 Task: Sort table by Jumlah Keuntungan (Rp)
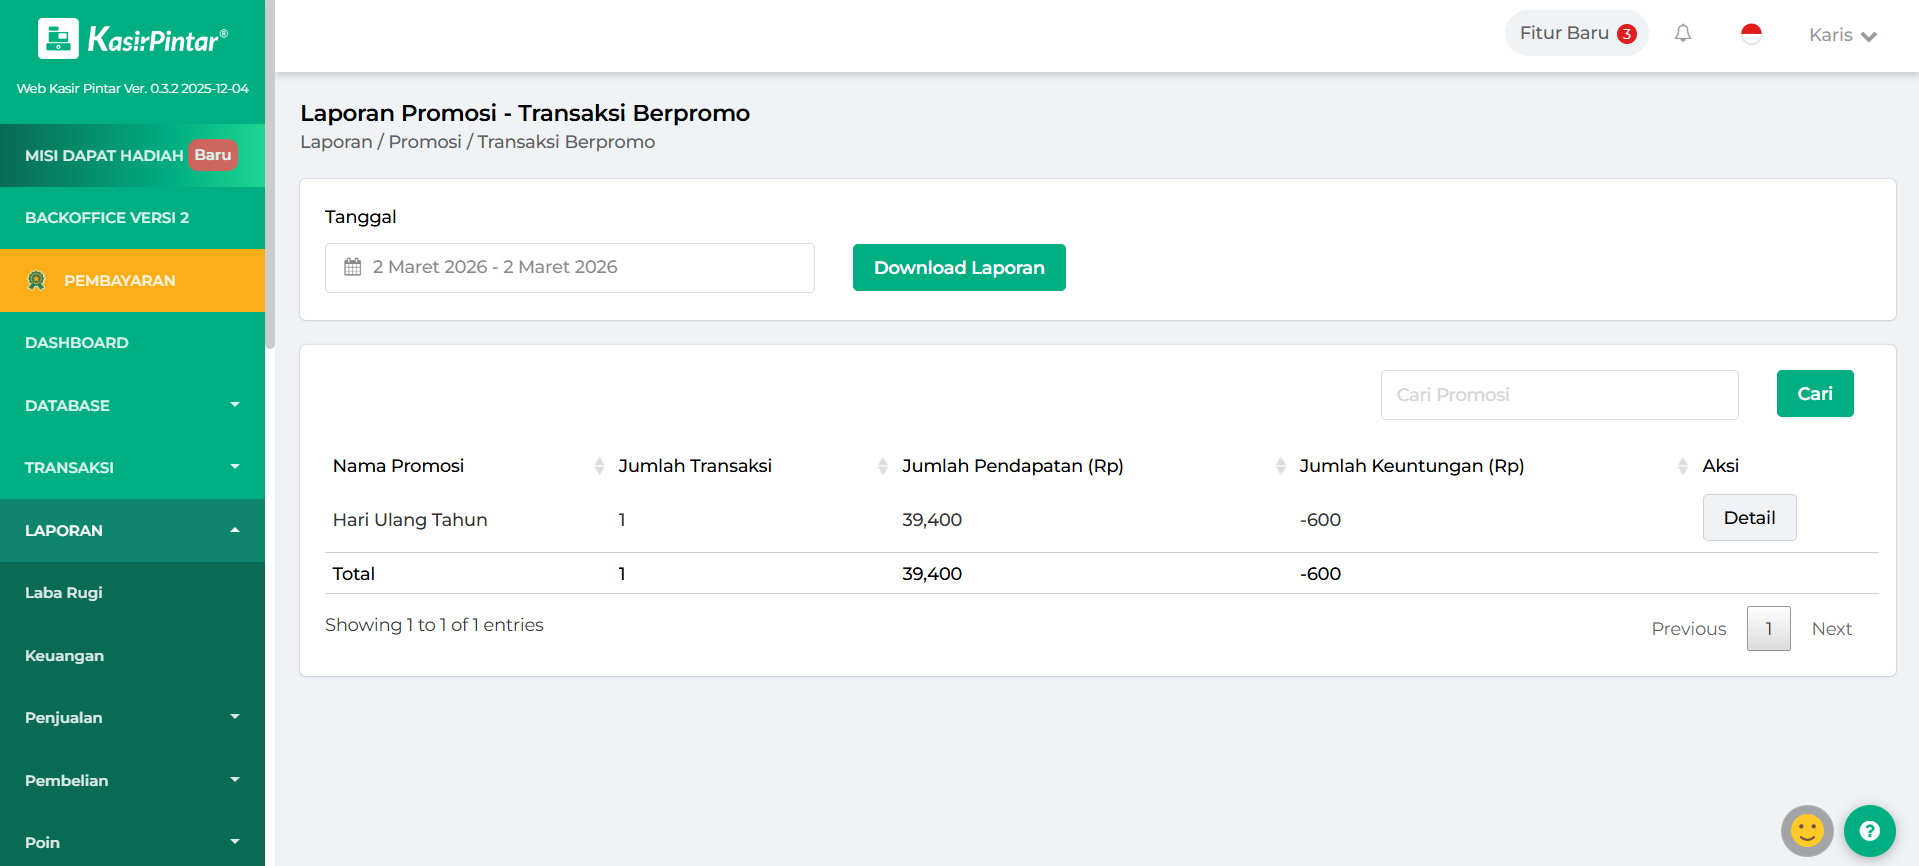pyautogui.click(x=1682, y=466)
